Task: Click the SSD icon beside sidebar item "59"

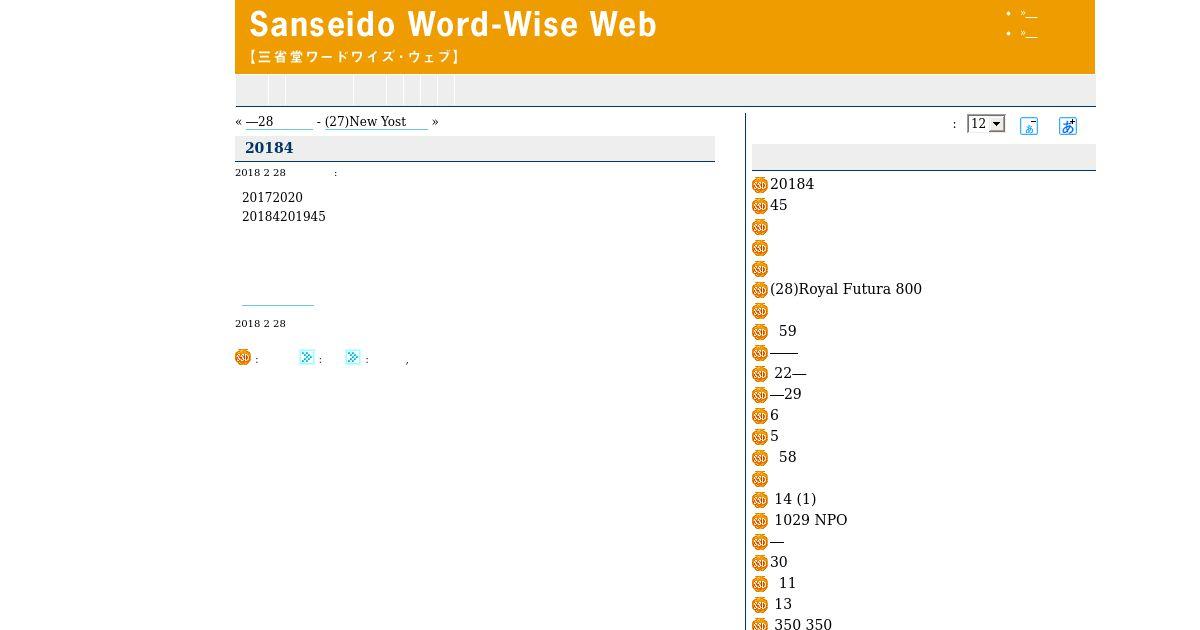Action: click(x=760, y=332)
